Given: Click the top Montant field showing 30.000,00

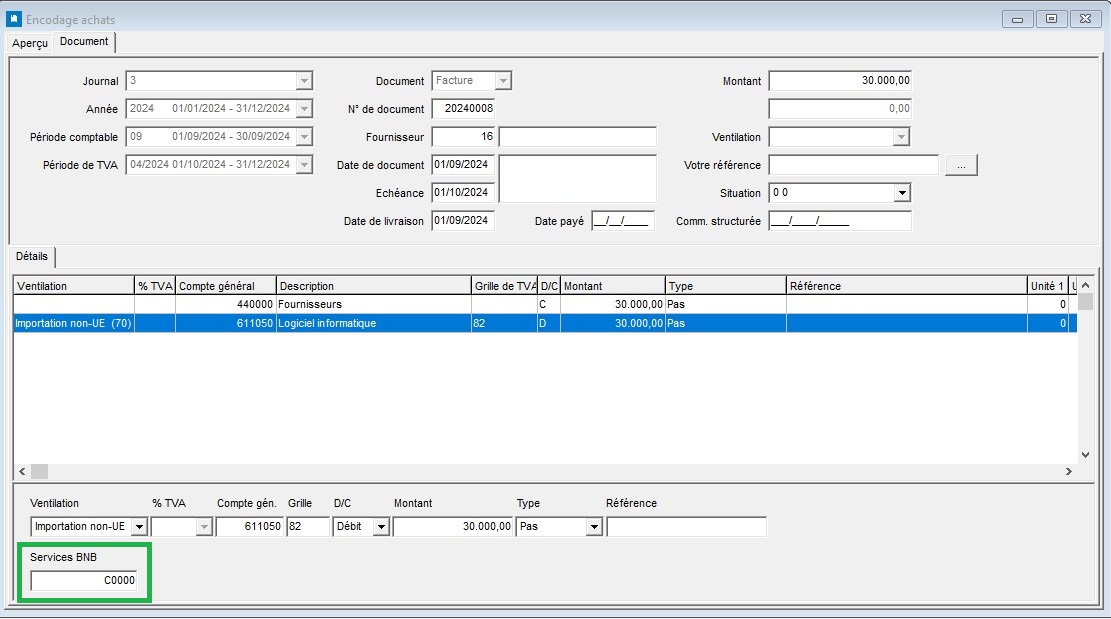Looking at the screenshot, I should (x=840, y=81).
